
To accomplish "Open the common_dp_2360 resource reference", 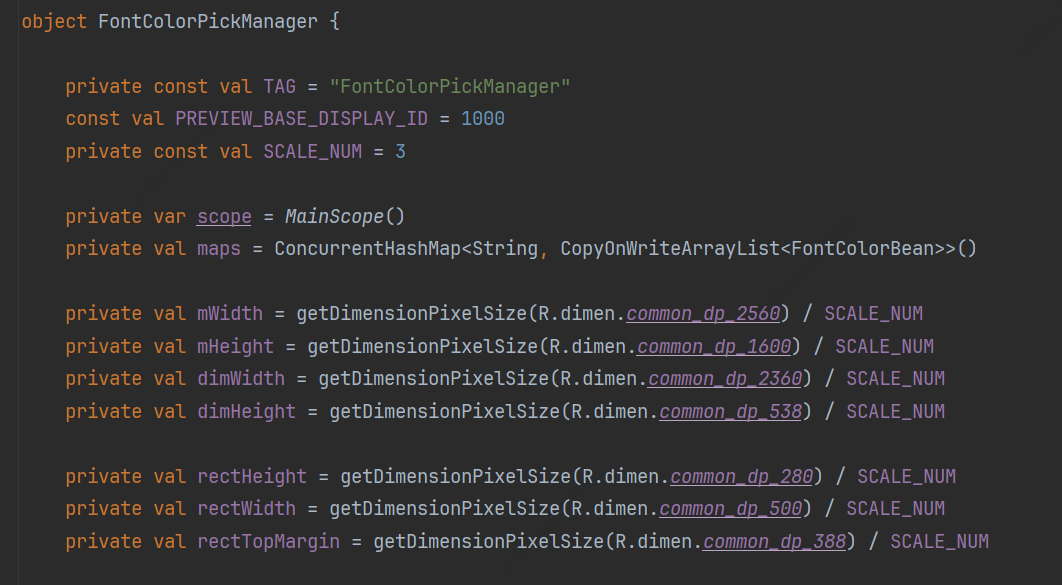I will pyautogui.click(x=724, y=379).
